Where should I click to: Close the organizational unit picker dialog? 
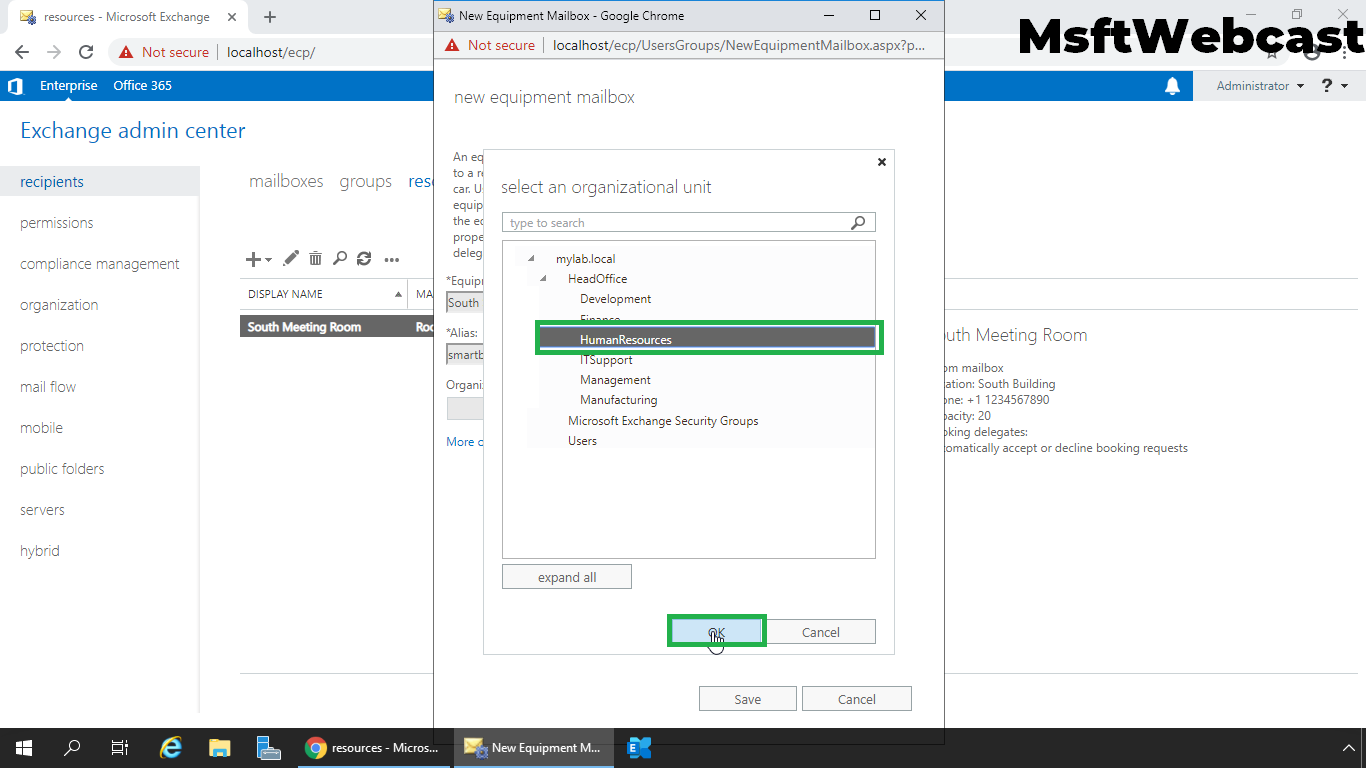881,162
